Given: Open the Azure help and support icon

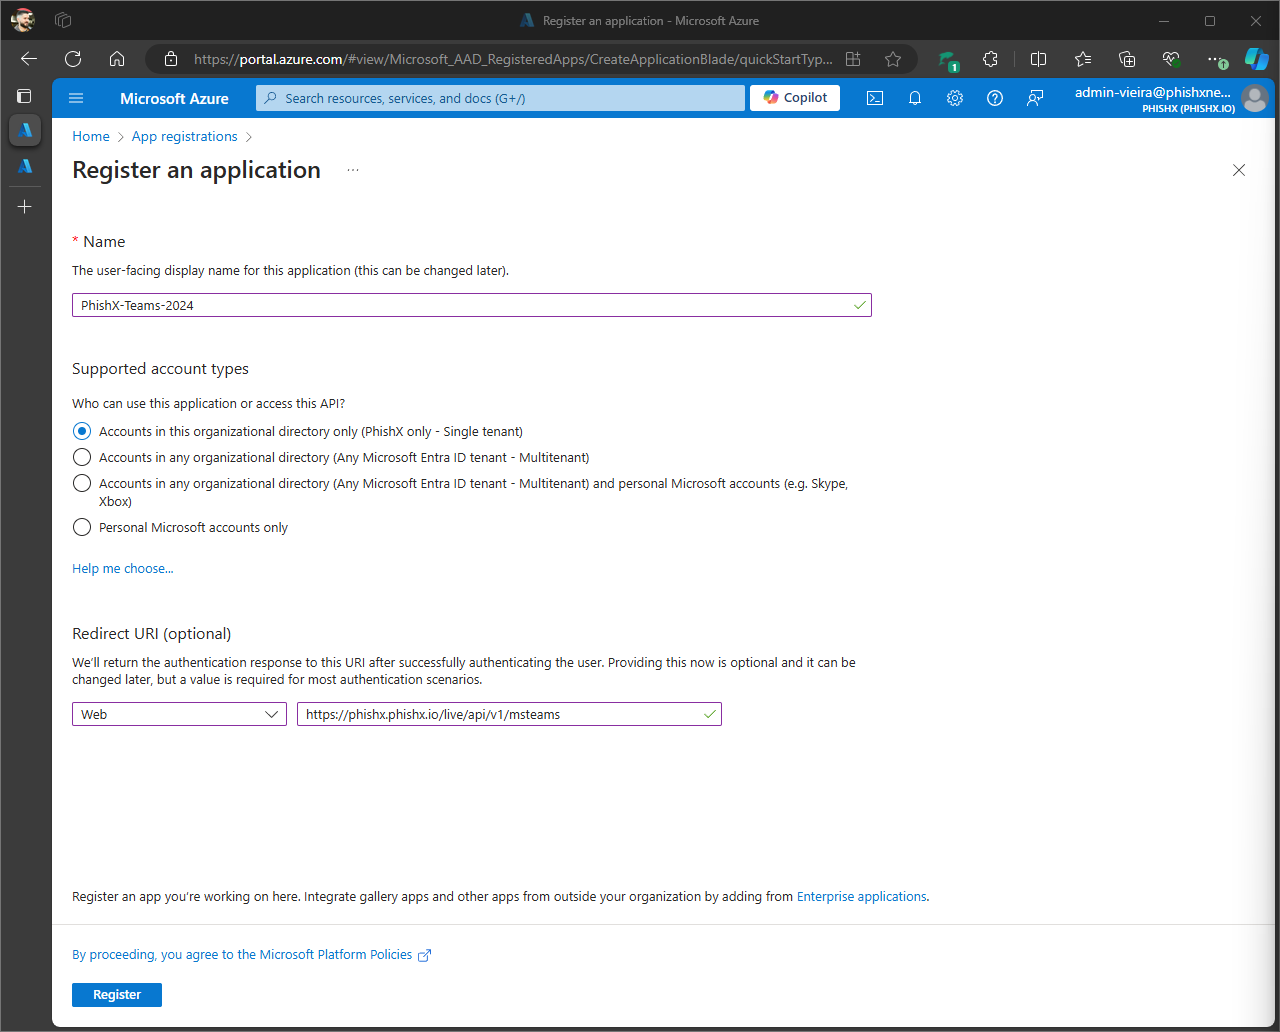Looking at the screenshot, I should coord(995,98).
